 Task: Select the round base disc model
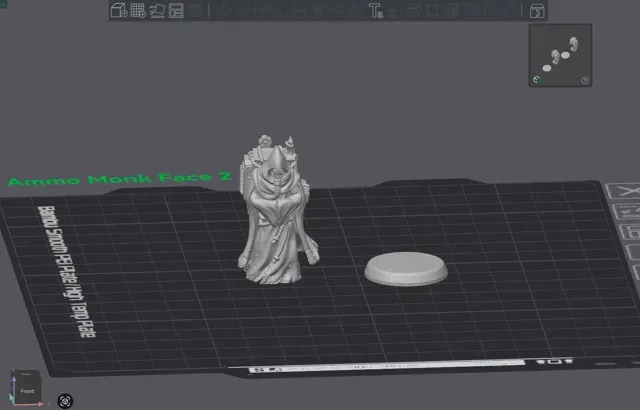click(406, 268)
